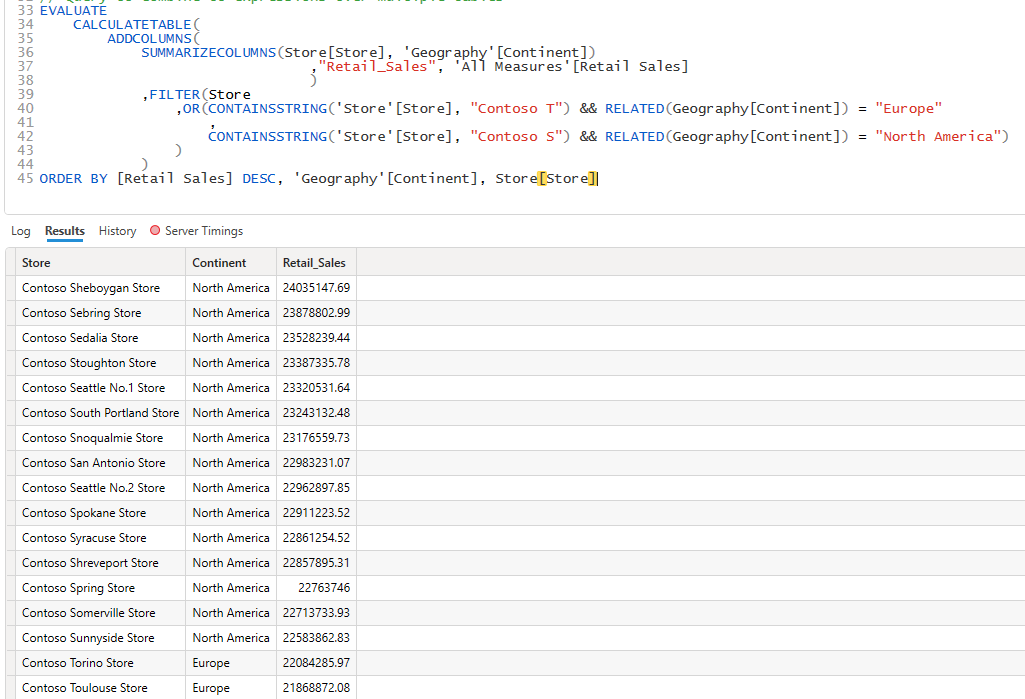Click the EVALUATE keyword on line 33
Screen dimensions: 1025x699
pyautogui.click(x=73, y=11)
